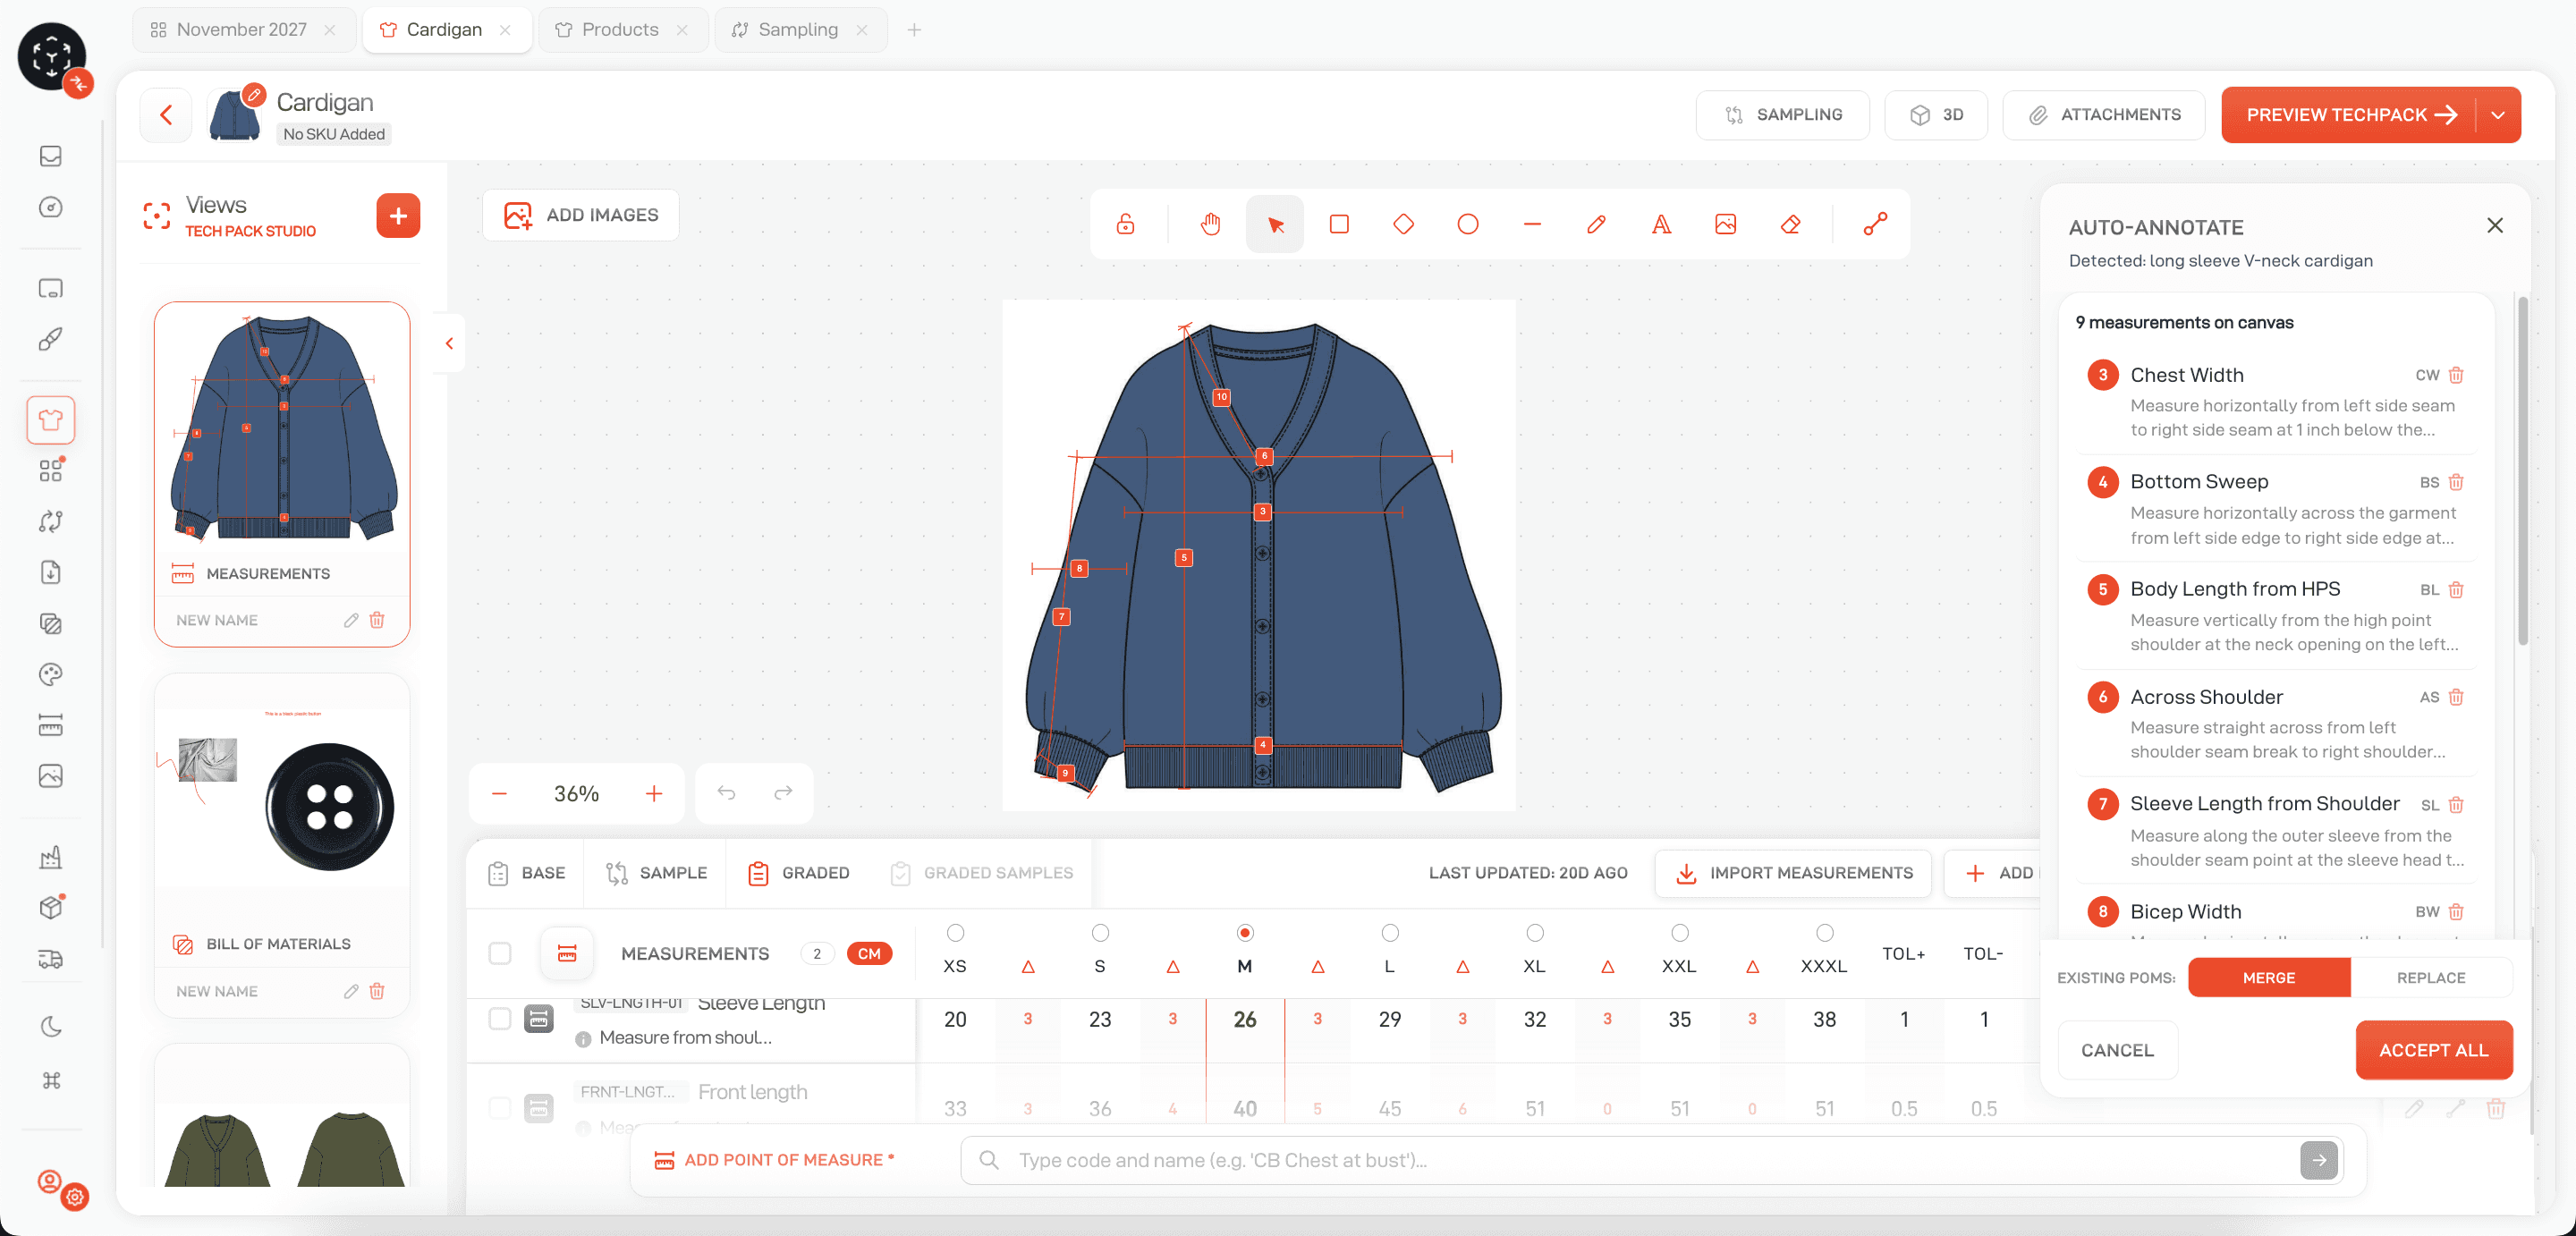
Task: Activate the text annotation tool
Action: (x=1660, y=224)
